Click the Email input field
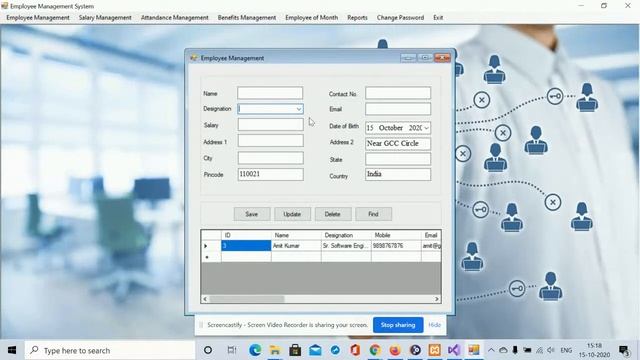The height and width of the screenshot is (360, 640). coord(398,109)
